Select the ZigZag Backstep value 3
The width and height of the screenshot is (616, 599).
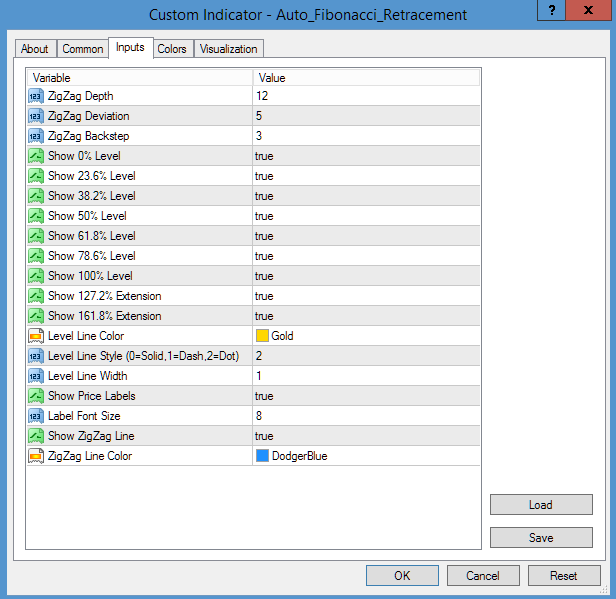click(x=259, y=136)
